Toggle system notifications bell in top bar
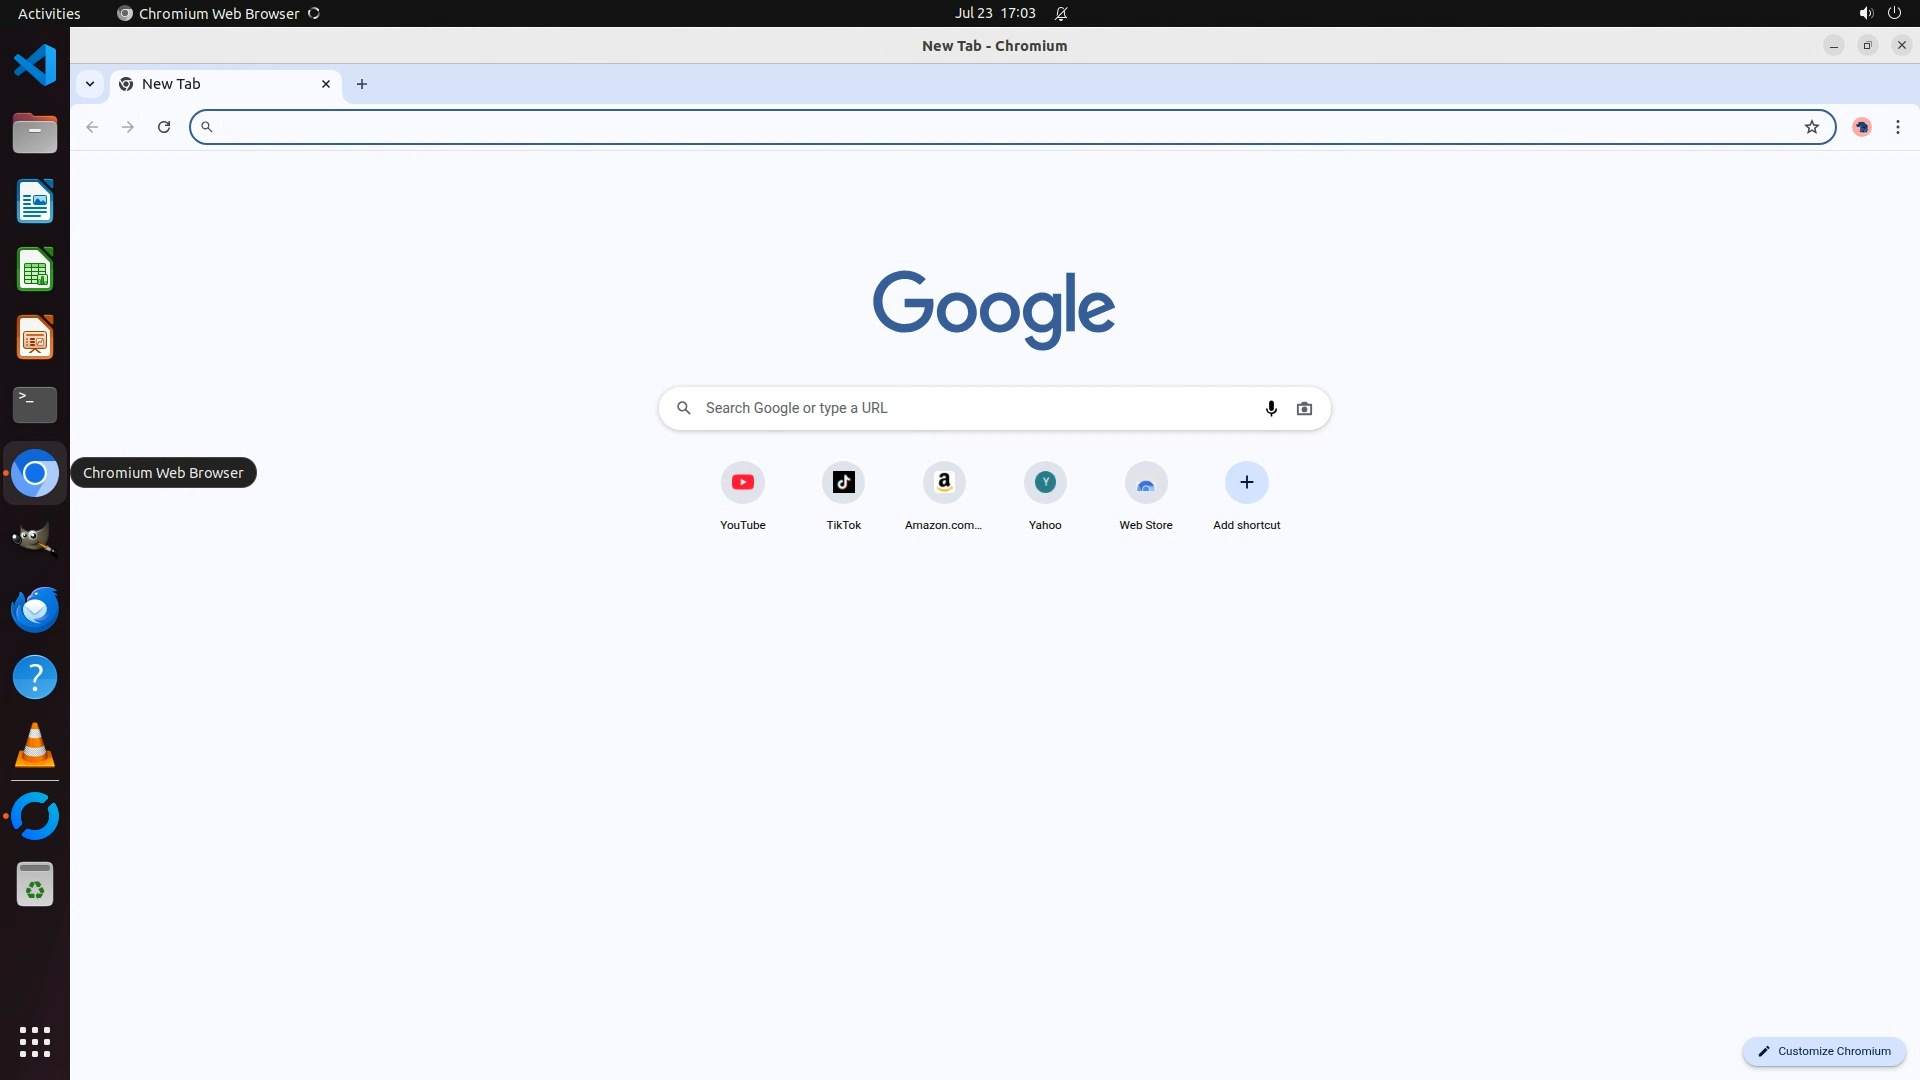 pyautogui.click(x=1061, y=13)
